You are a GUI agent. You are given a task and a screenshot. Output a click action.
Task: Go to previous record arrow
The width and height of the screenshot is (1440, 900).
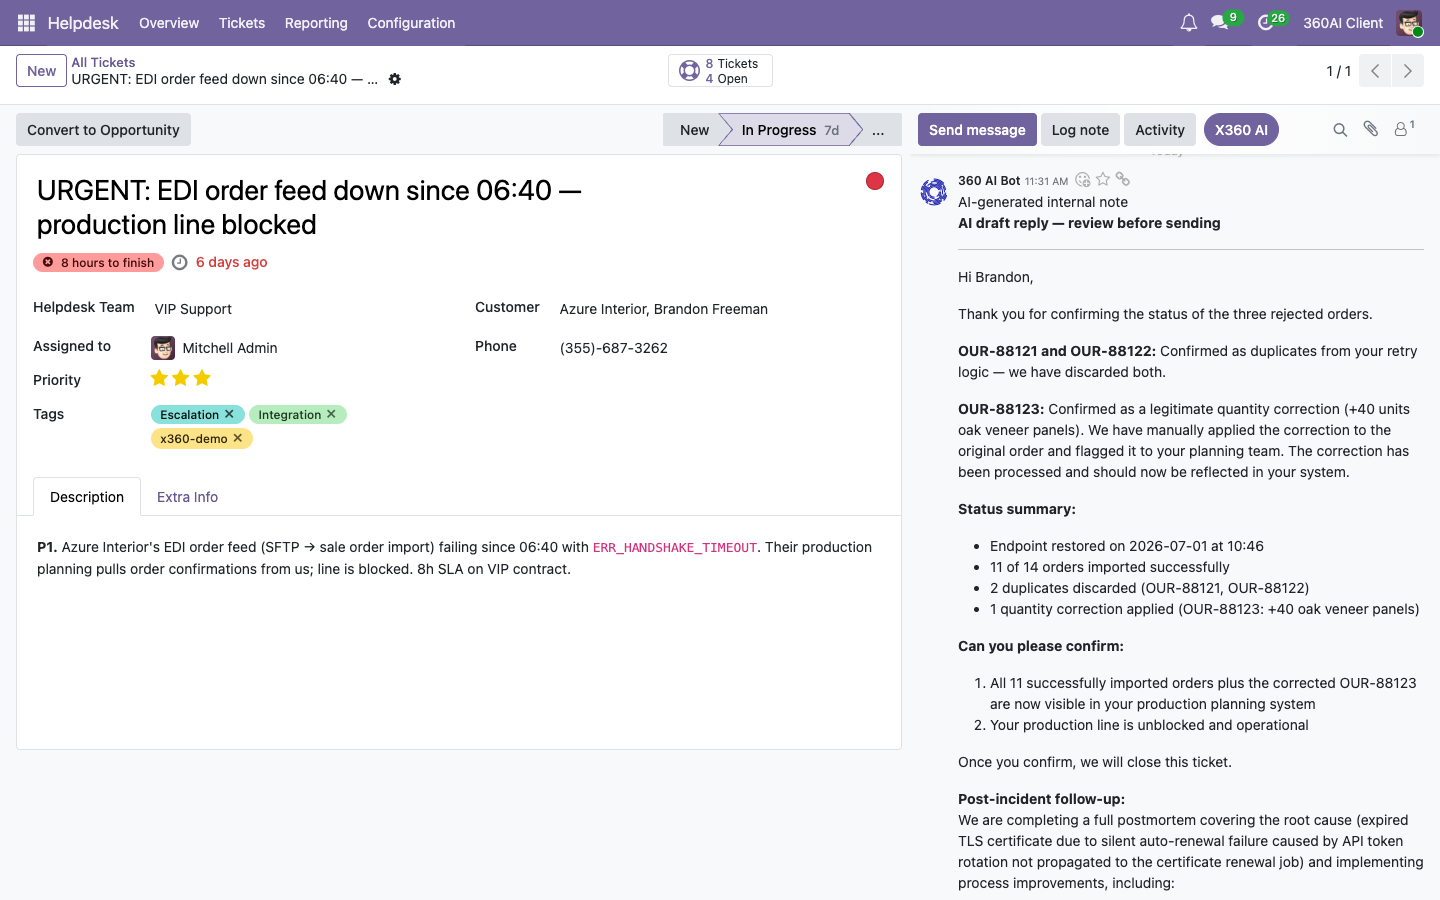point(1375,71)
